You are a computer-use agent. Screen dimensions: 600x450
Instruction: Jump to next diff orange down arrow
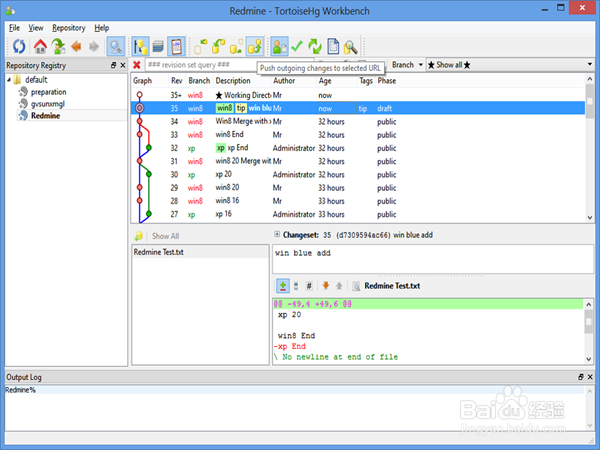(326, 286)
